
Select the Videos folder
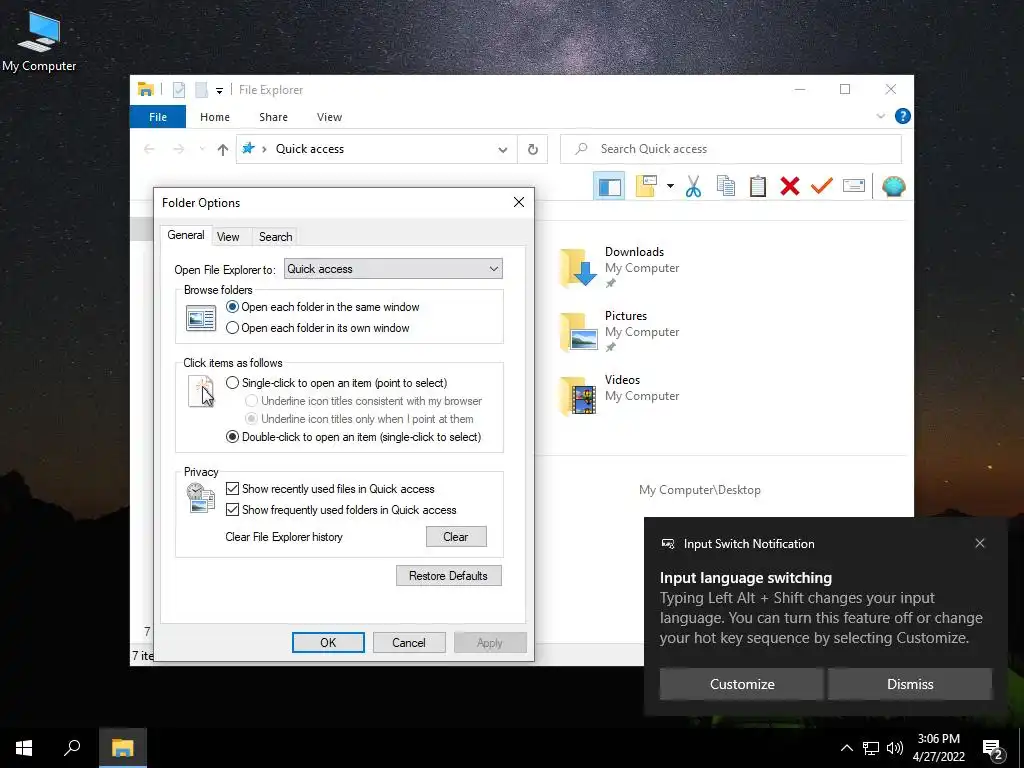tap(619, 394)
